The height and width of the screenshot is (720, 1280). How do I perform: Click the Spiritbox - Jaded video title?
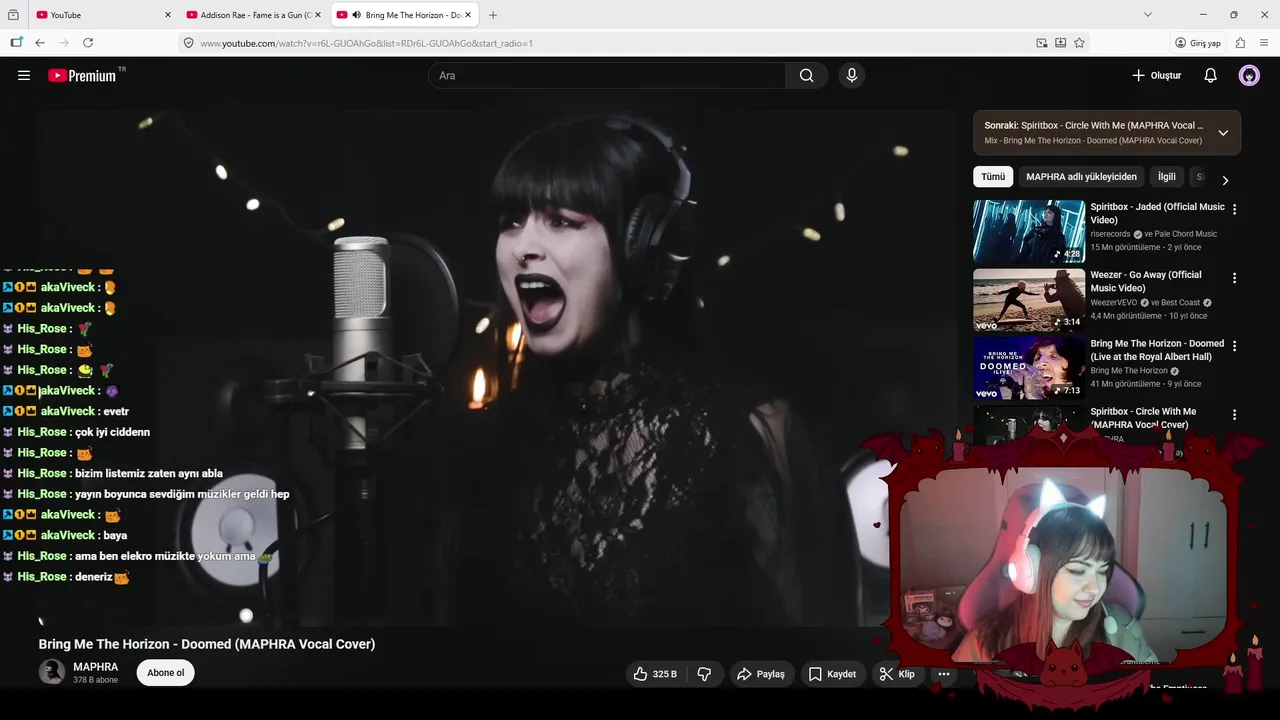coord(1157,213)
